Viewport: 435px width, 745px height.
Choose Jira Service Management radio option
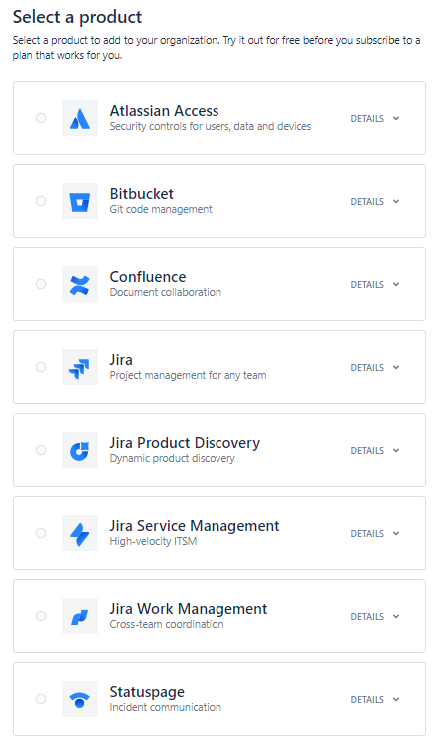click(x=41, y=533)
